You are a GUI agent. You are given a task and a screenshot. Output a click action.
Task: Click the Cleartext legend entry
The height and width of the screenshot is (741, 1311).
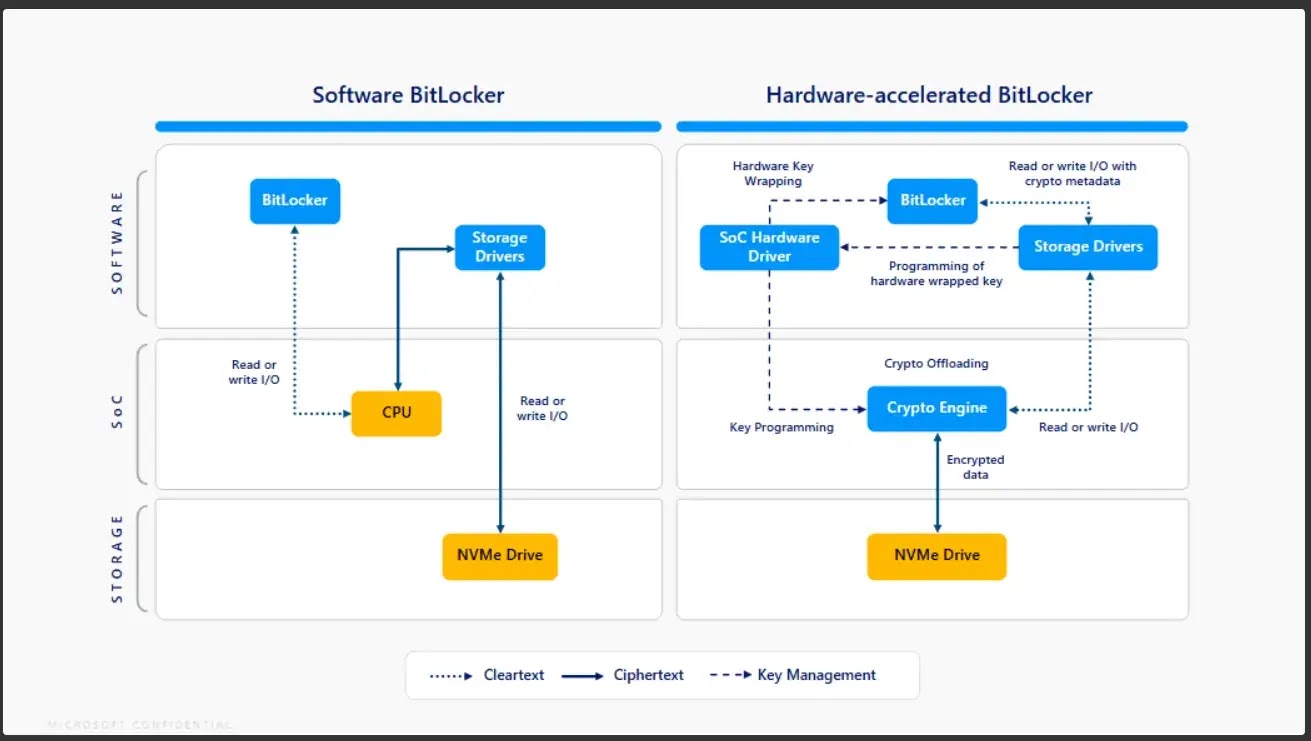513,675
